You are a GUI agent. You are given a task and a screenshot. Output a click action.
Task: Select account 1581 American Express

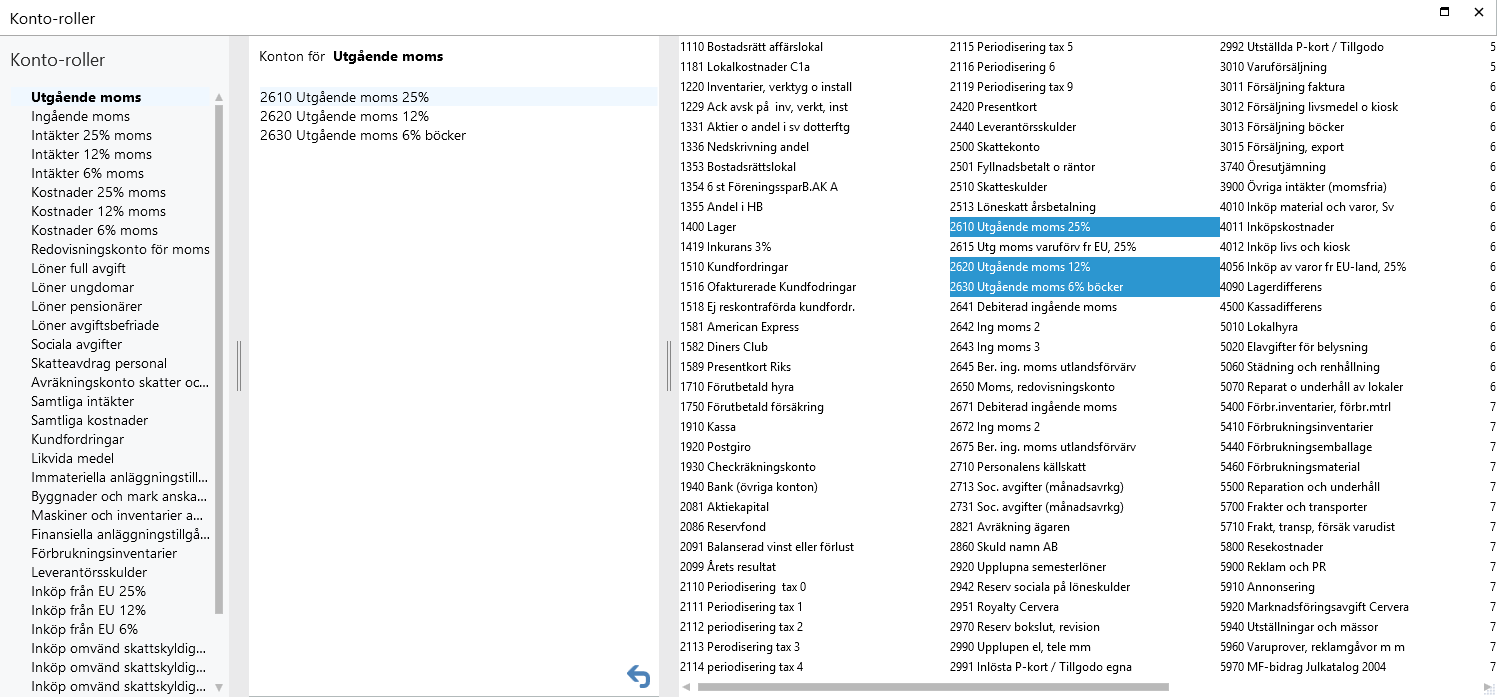pos(739,327)
